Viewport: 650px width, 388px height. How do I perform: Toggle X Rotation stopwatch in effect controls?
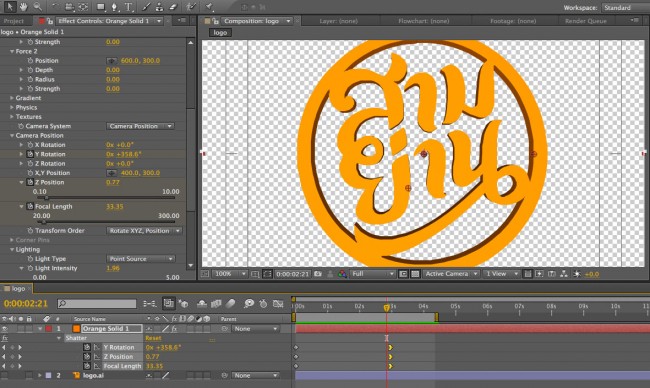point(30,145)
